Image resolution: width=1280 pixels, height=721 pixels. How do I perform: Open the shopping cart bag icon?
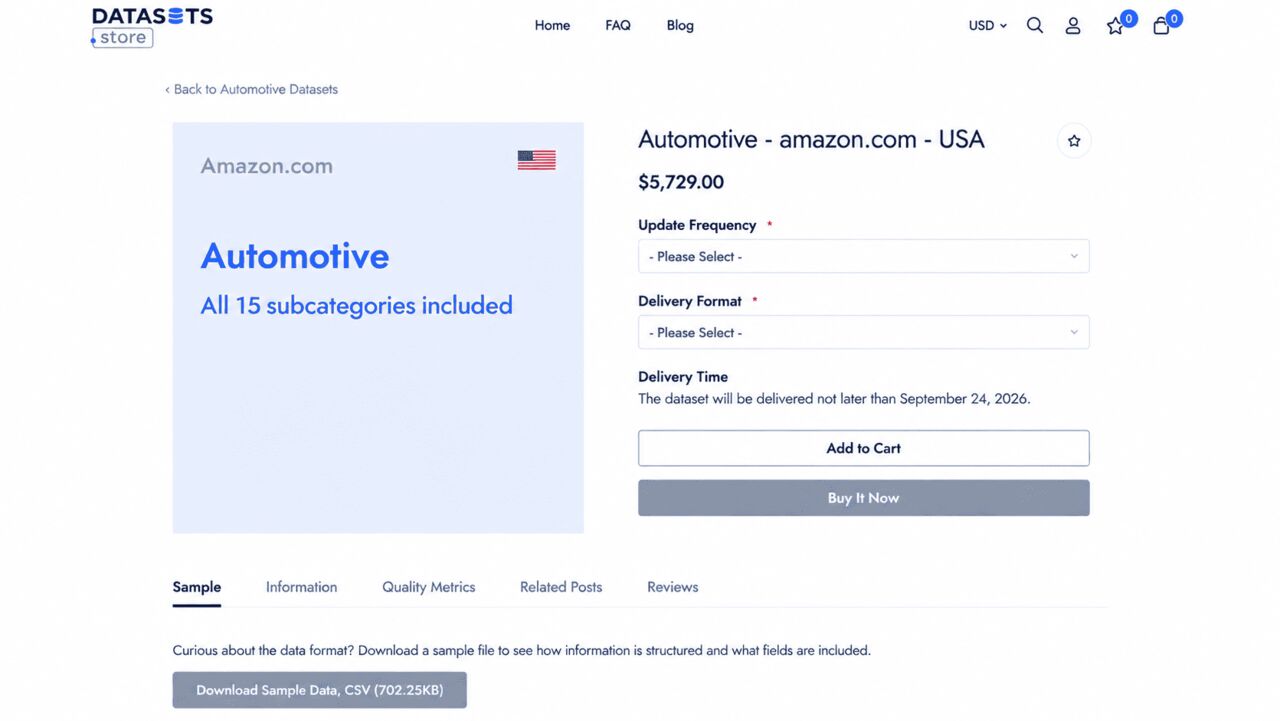click(x=1161, y=26)
